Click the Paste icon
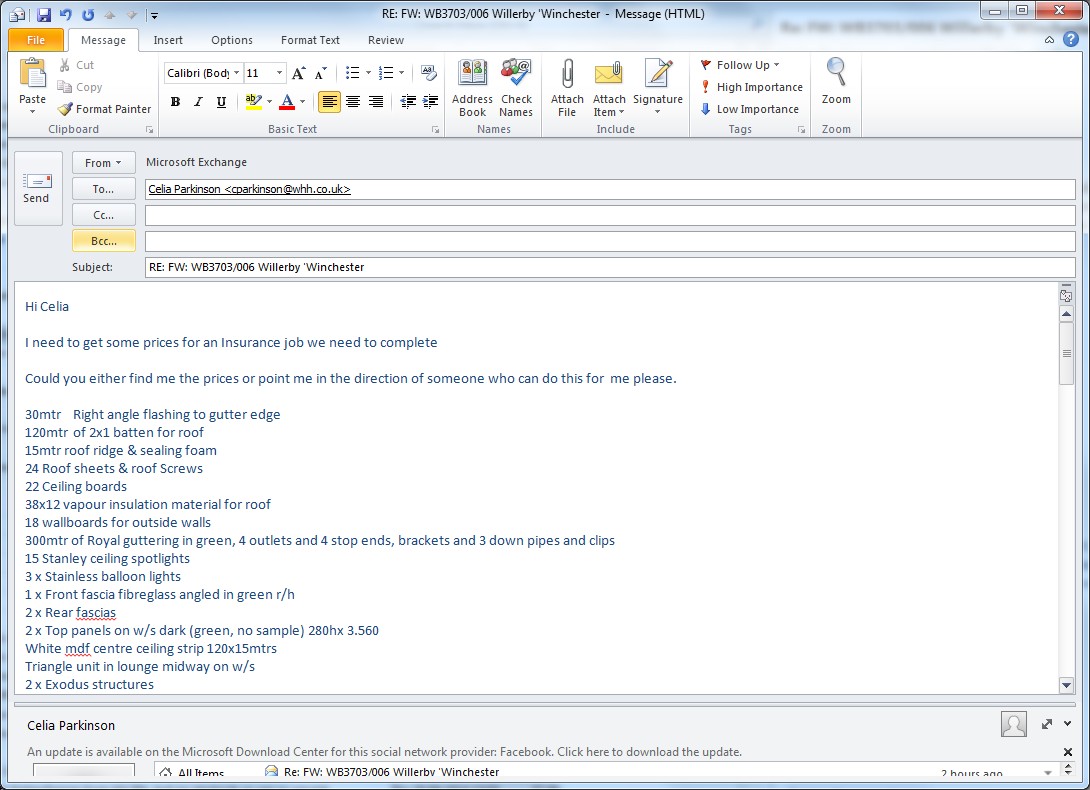 32,74
